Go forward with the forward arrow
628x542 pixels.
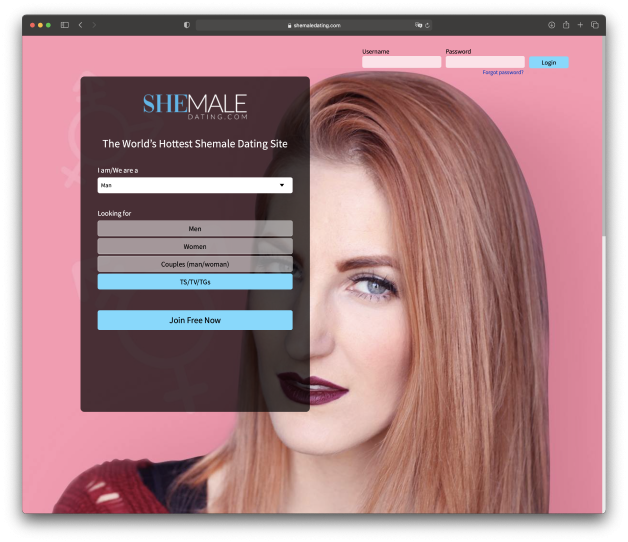pyautogui.click(x=94, y=25)
